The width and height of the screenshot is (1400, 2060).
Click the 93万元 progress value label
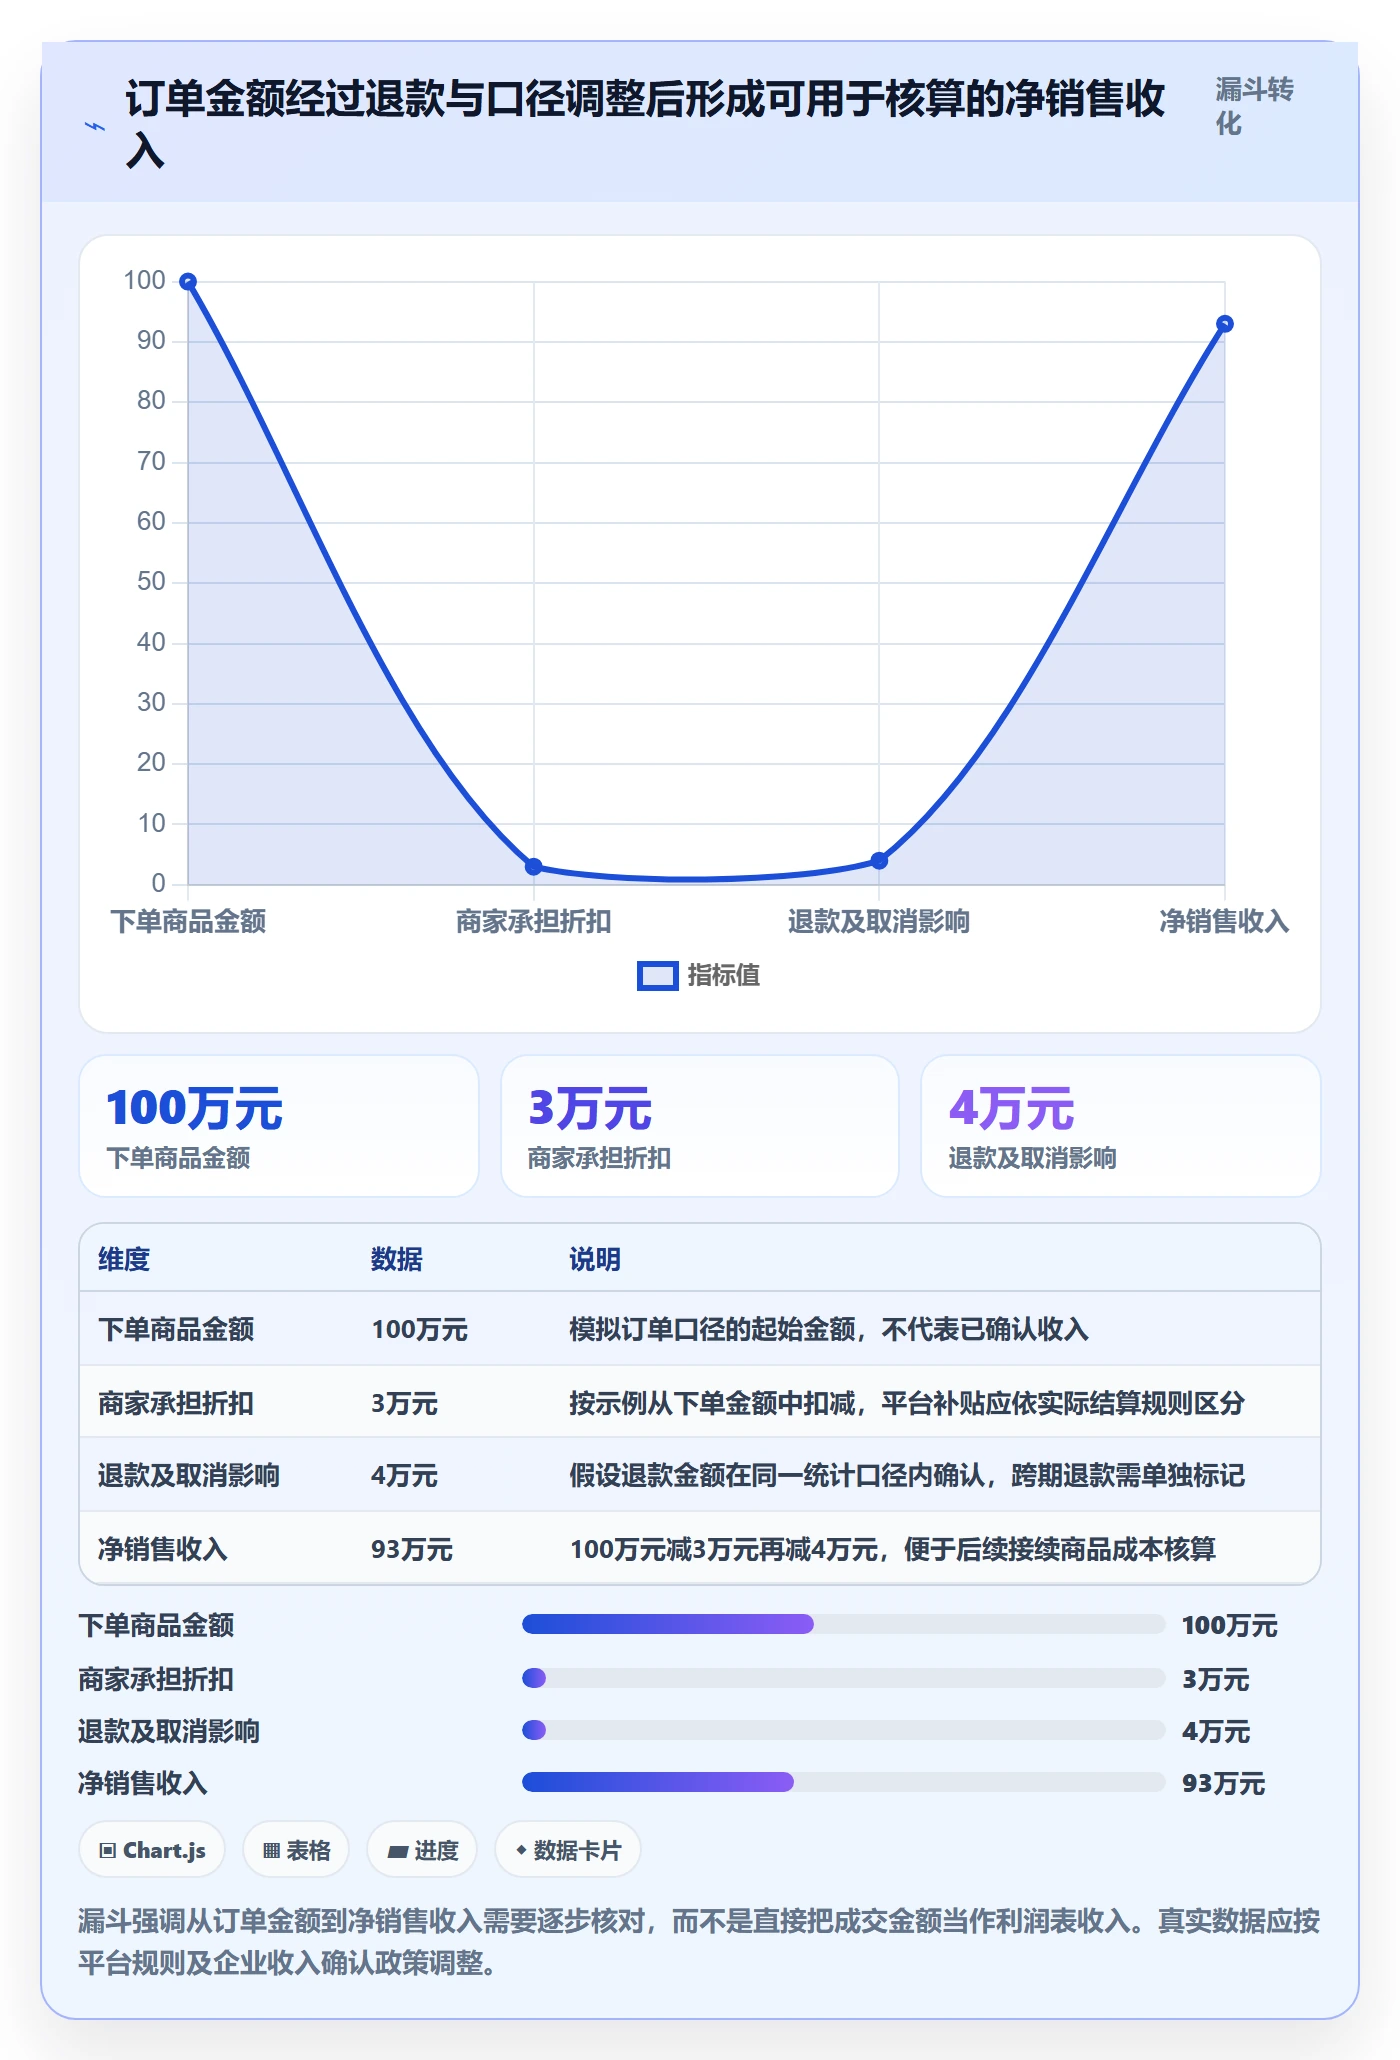tap(1224, 1783)
